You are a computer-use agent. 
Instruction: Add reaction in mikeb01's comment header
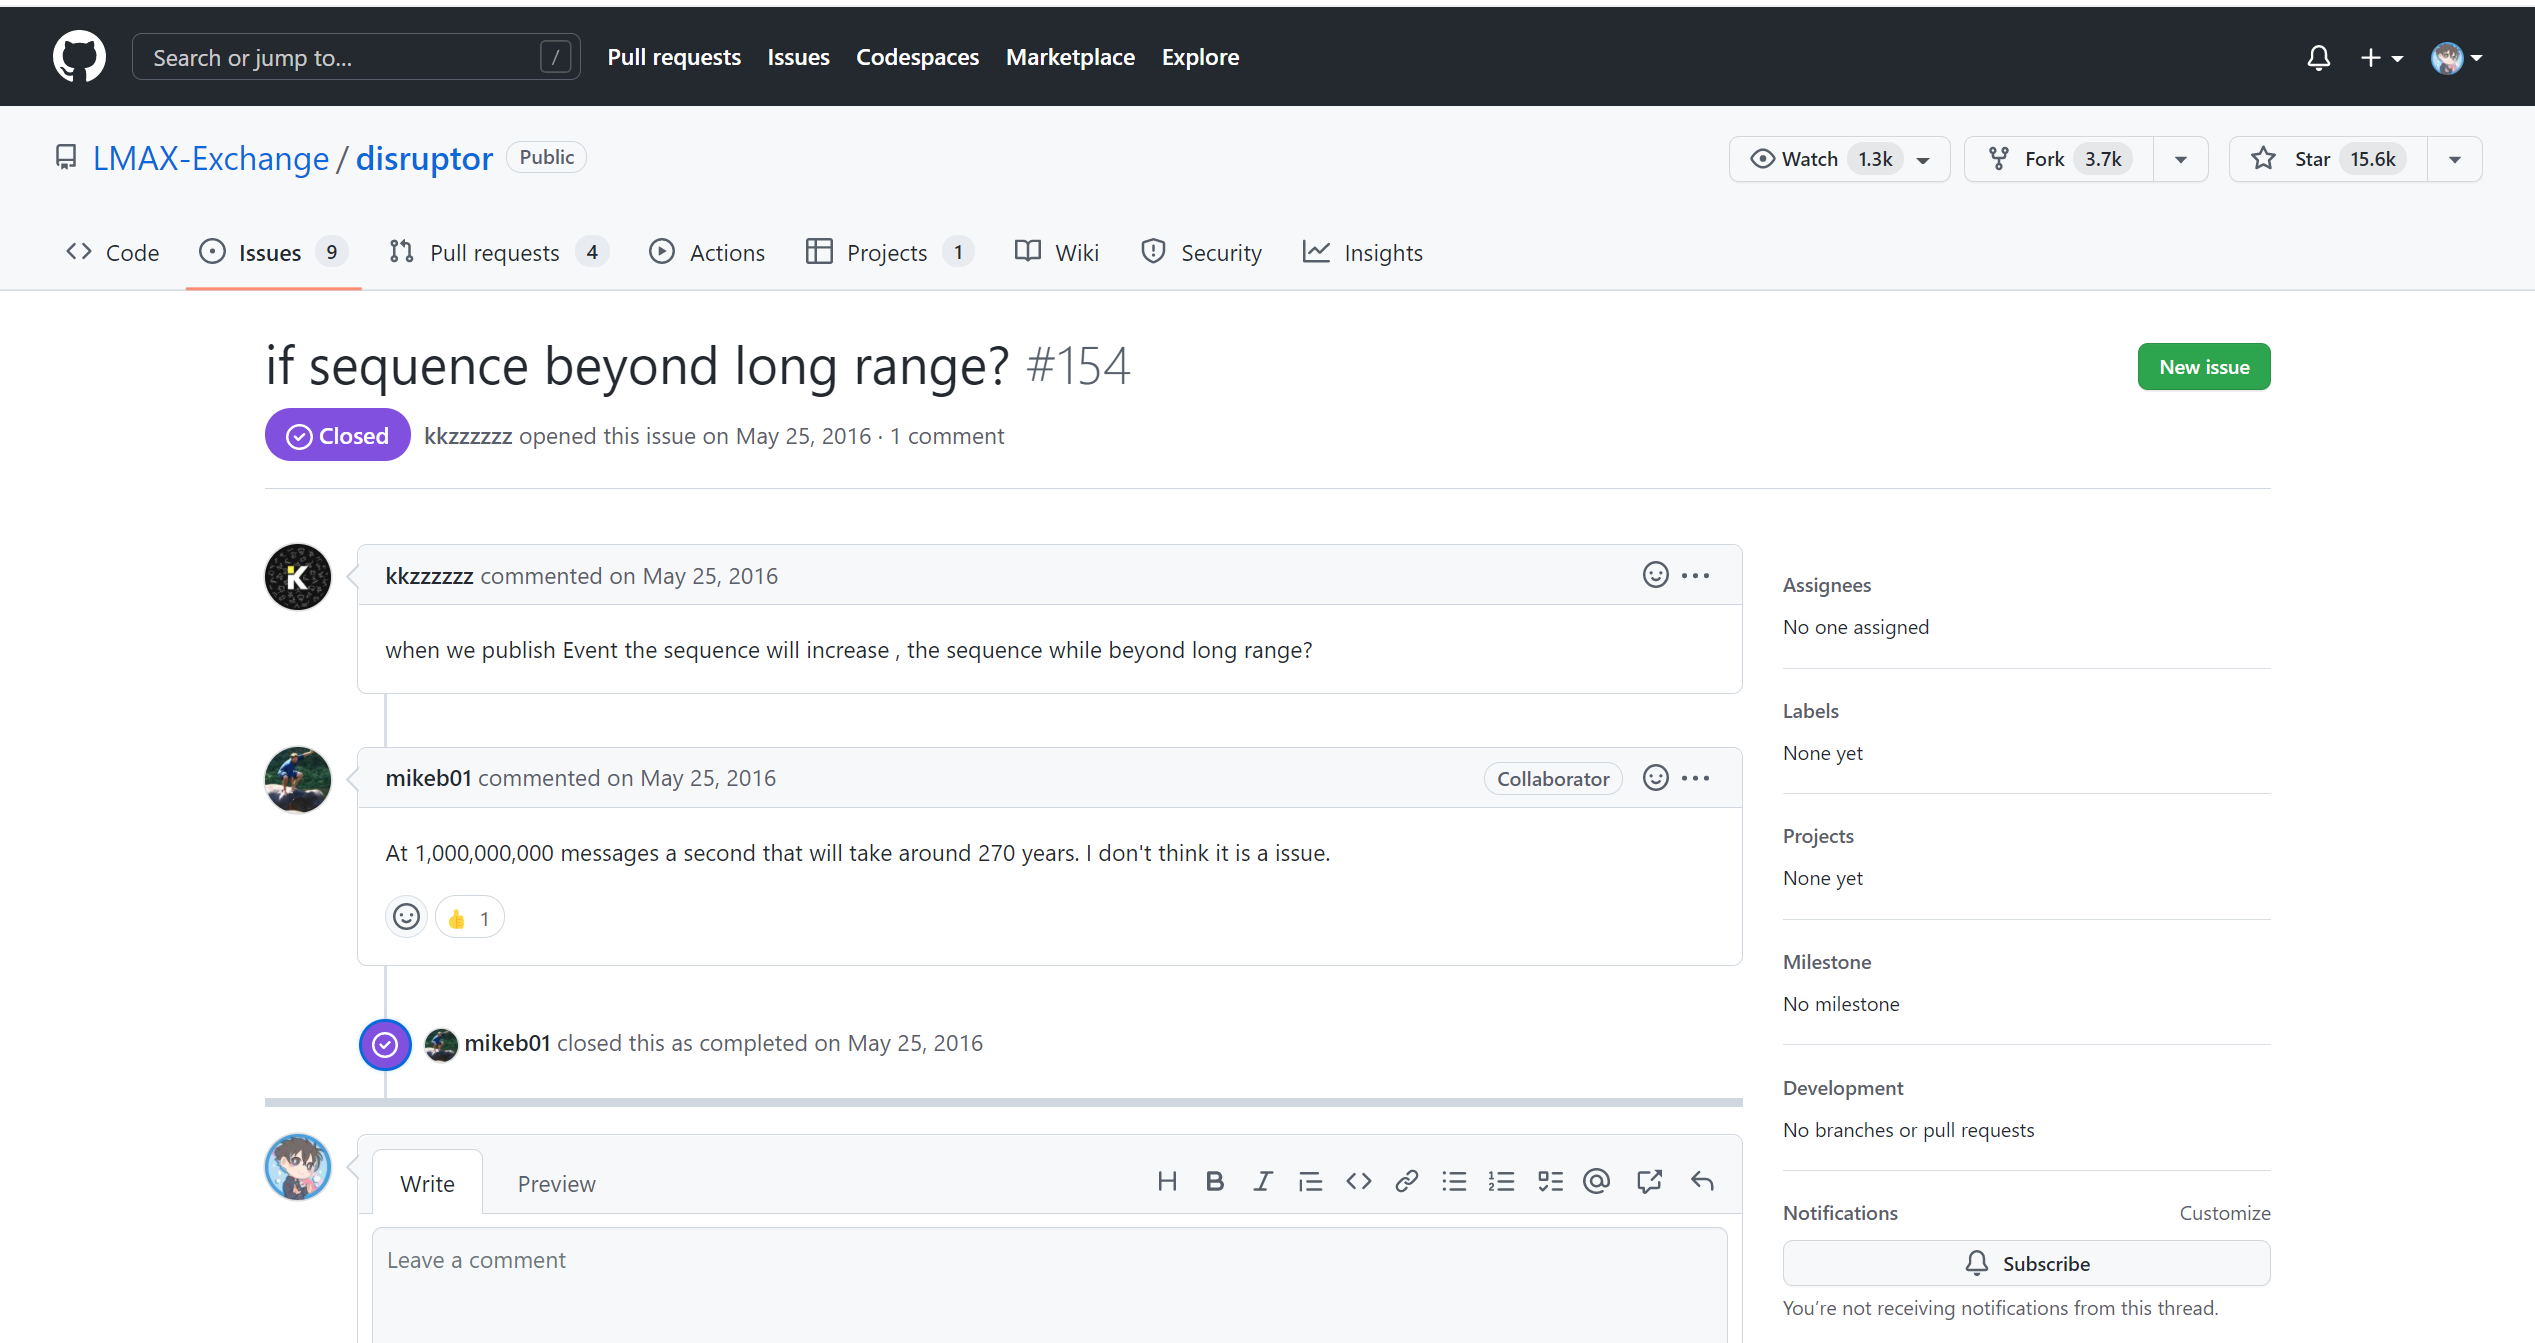point(1655,778)
